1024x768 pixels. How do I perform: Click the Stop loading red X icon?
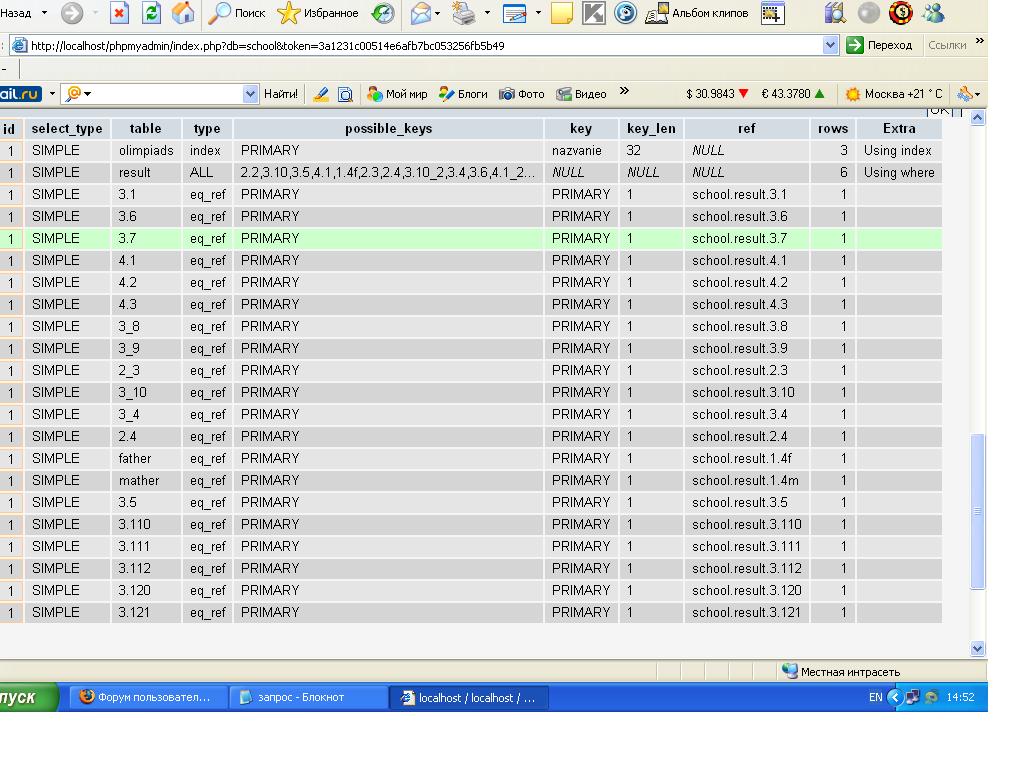click(x=119, y=13)
